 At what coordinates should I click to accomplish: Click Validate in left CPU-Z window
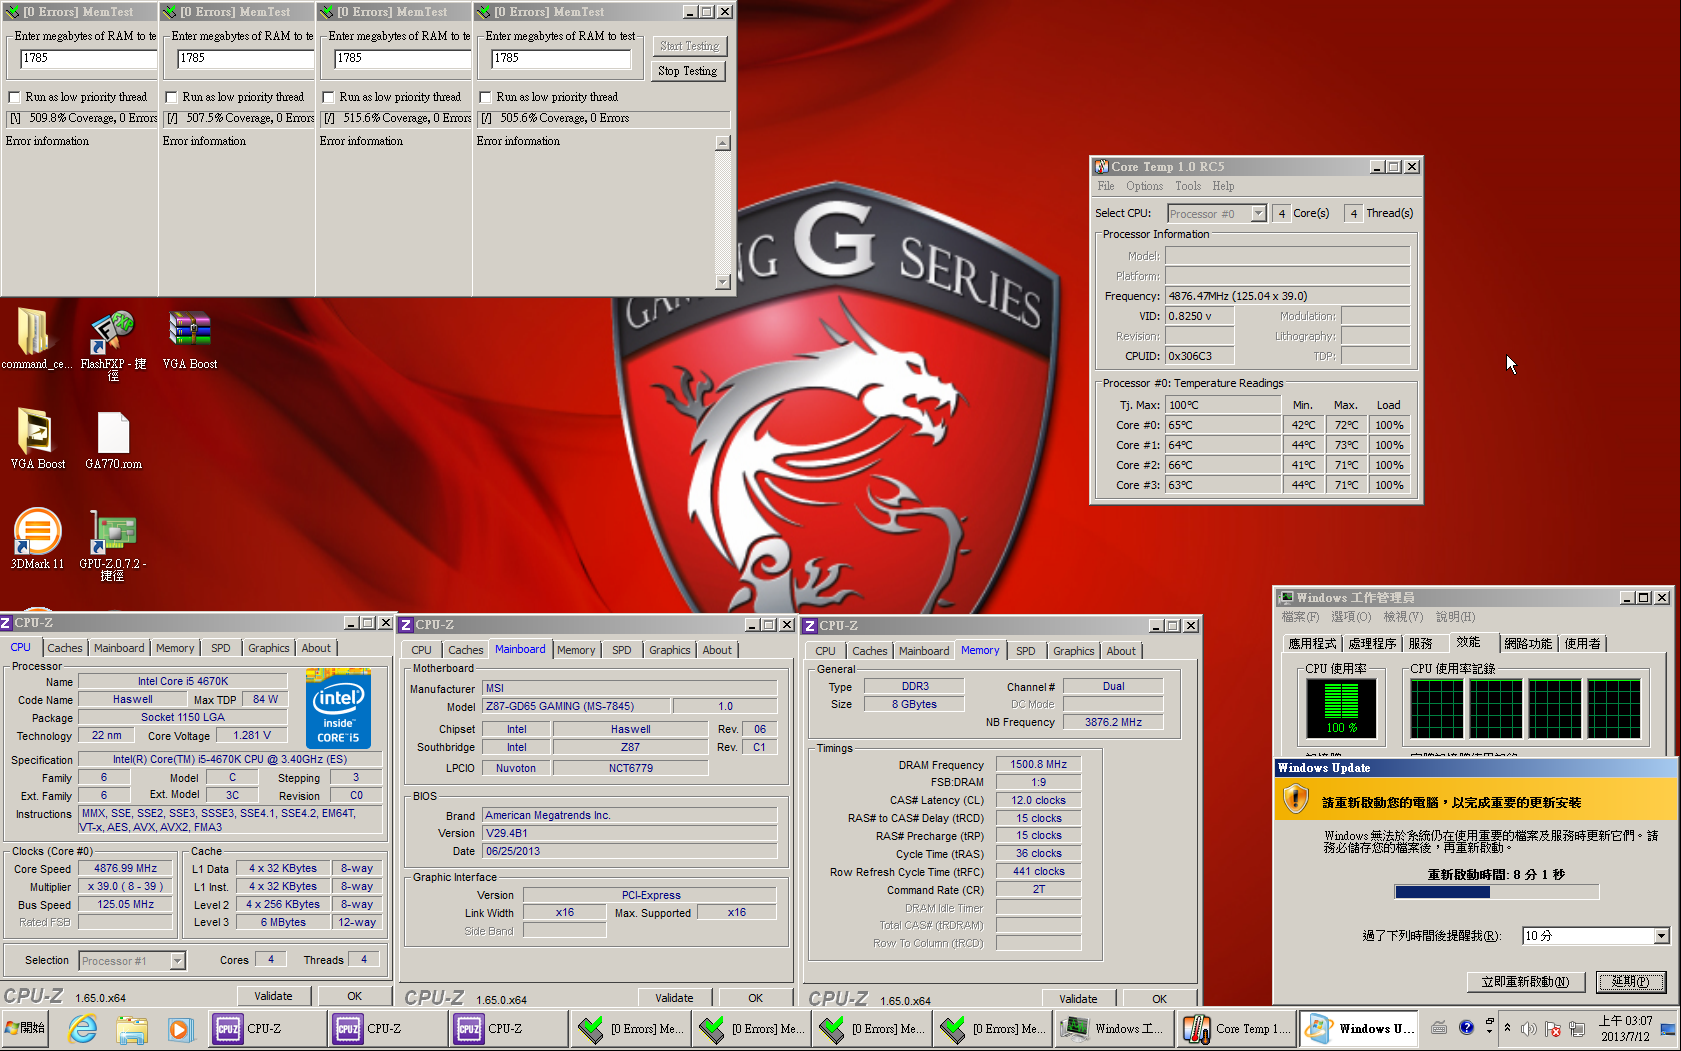tap(274, 996)
